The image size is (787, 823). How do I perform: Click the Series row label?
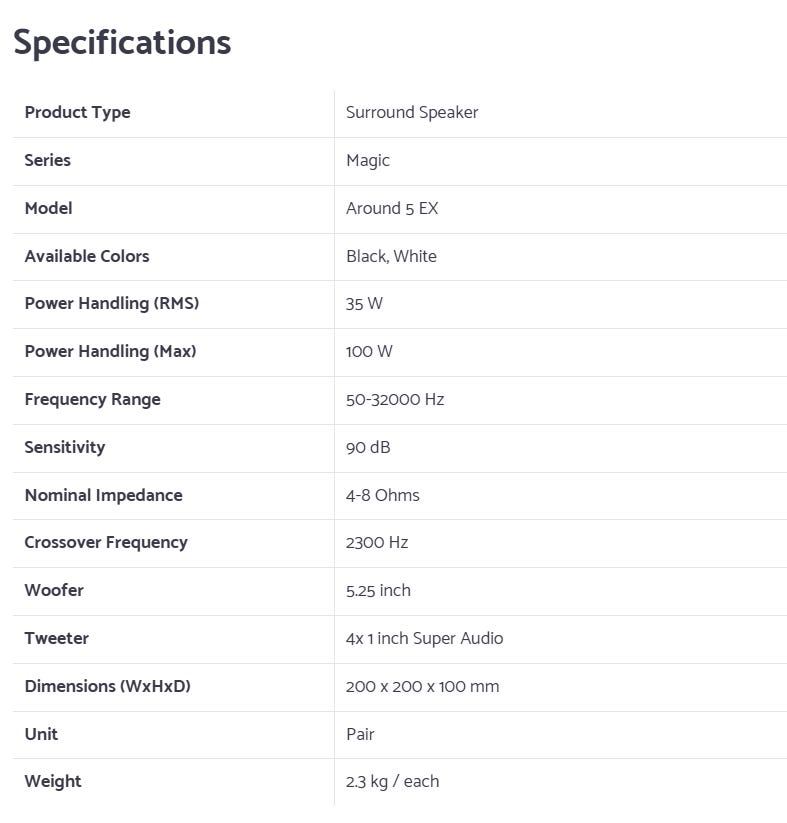tap(47, 160)
